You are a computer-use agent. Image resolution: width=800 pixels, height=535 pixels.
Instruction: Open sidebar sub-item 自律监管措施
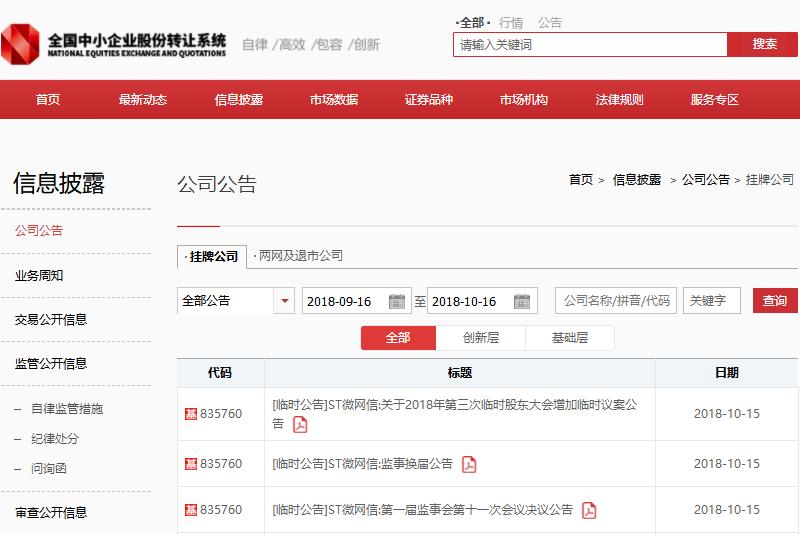[67, 409]
